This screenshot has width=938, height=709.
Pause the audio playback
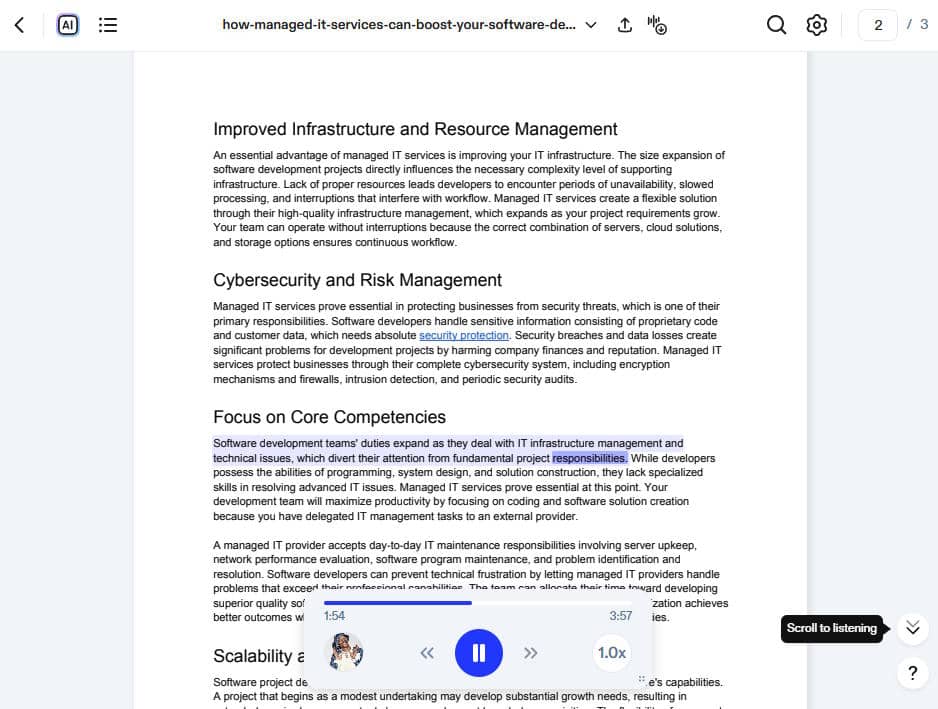tap(478, 653)
